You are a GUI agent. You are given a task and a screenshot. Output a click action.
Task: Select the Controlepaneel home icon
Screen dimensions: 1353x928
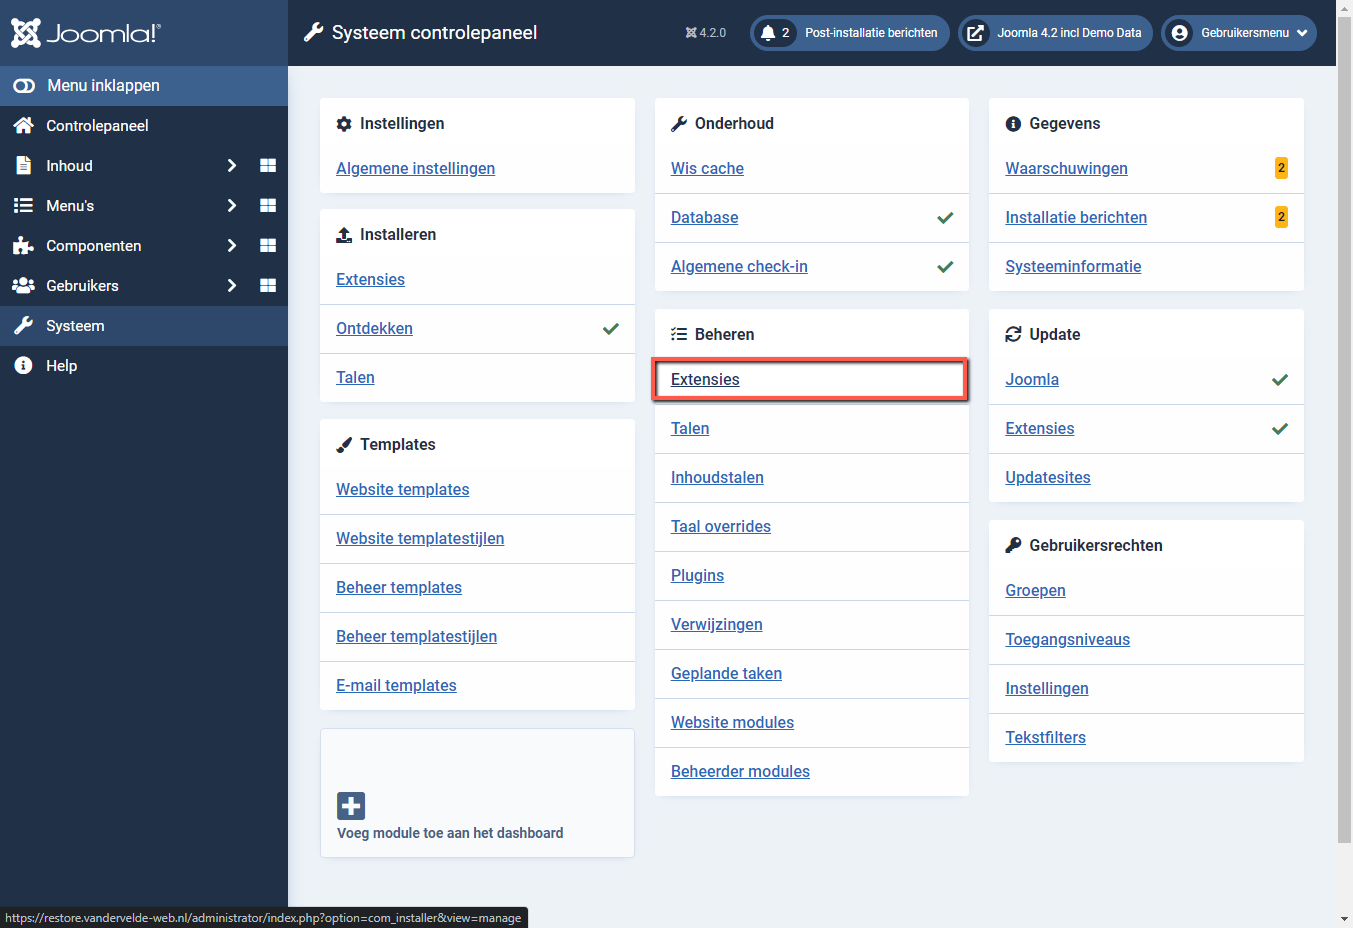22,125
